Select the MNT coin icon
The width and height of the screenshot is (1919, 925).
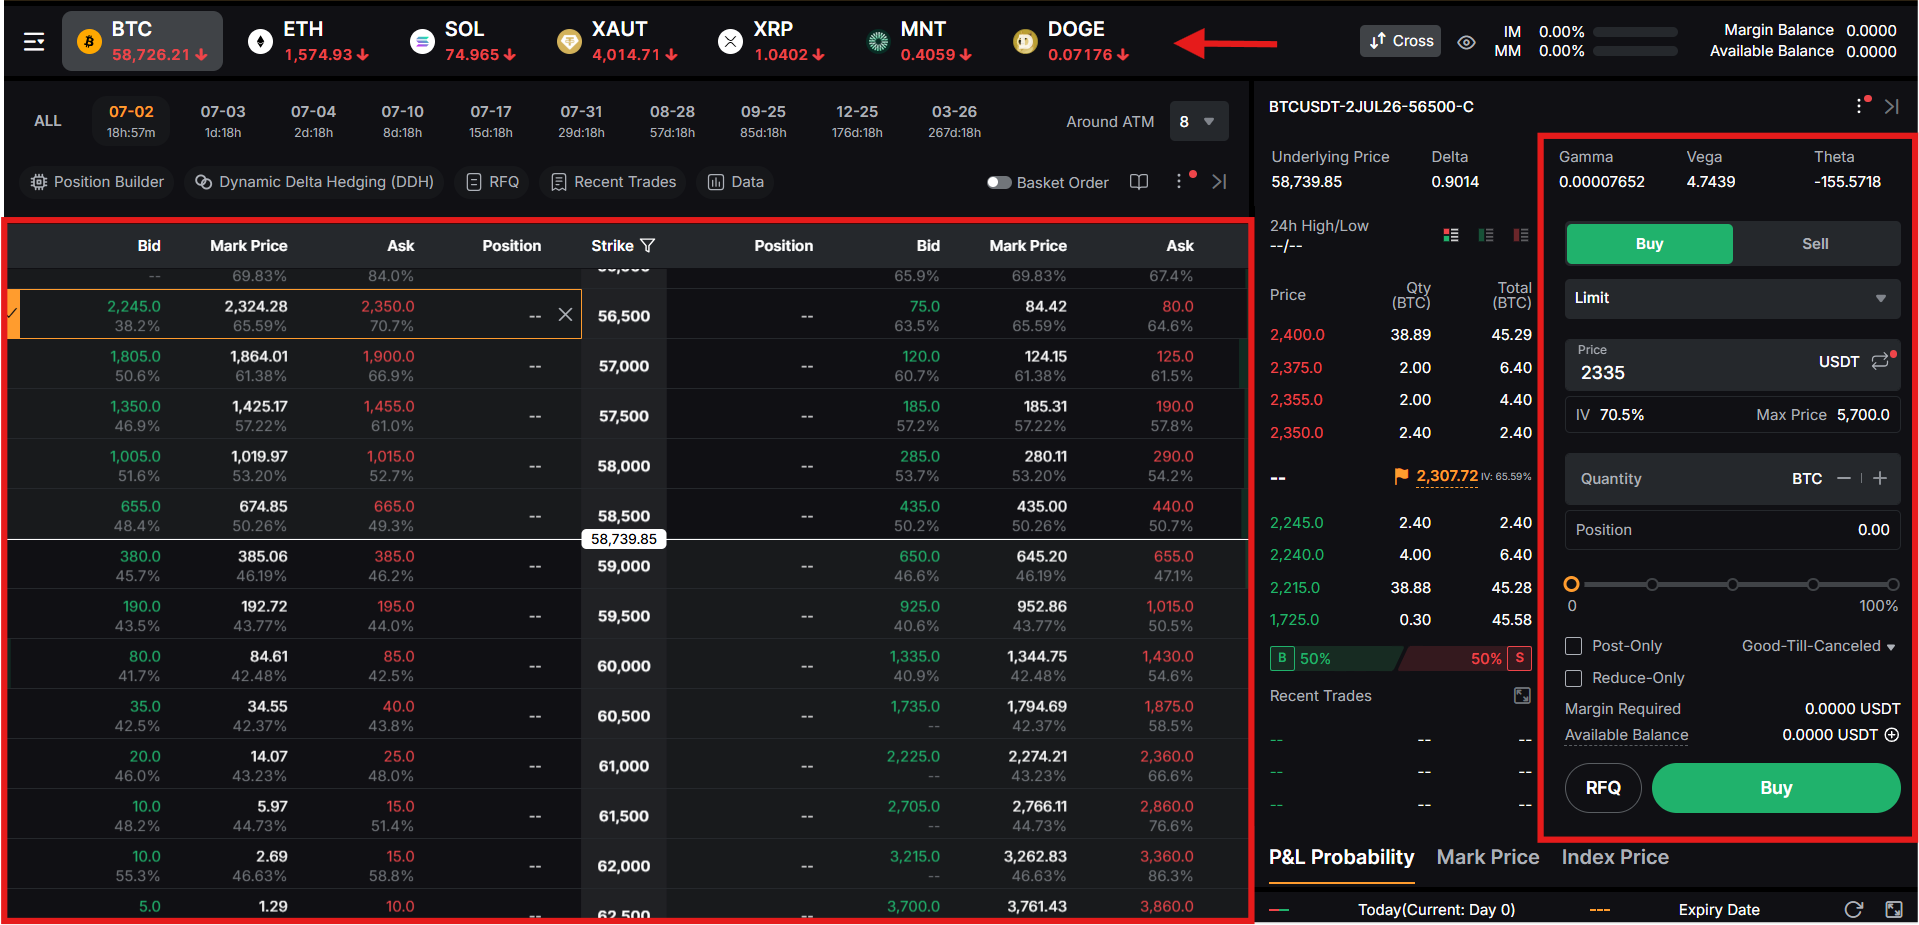(x=878, y=41)
